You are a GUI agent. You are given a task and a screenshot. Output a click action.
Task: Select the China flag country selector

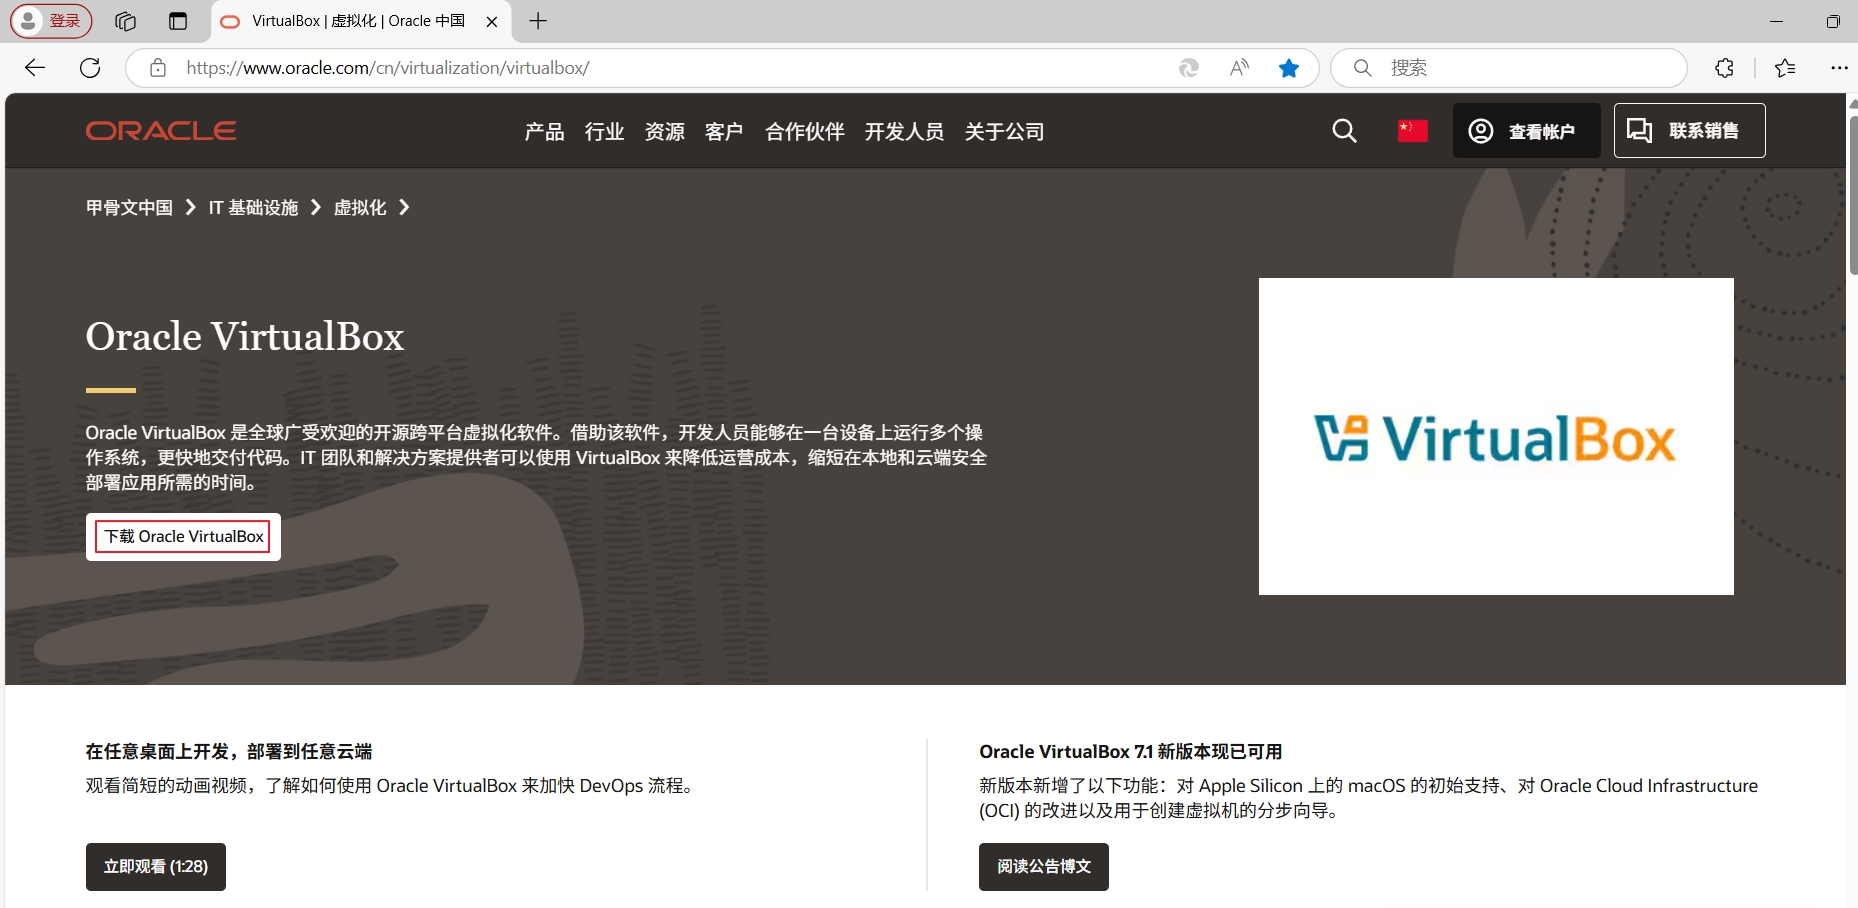(1412, 131)
